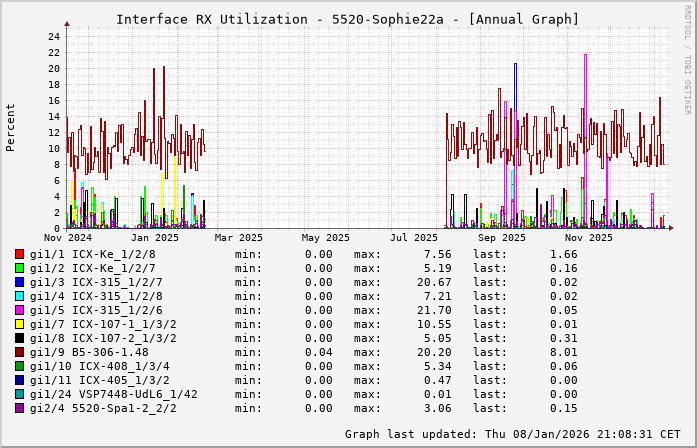This screenshot has width=697, height=448.
Task: Select the black gi1/8 legend swatch
Action: [x=20, y=338]
